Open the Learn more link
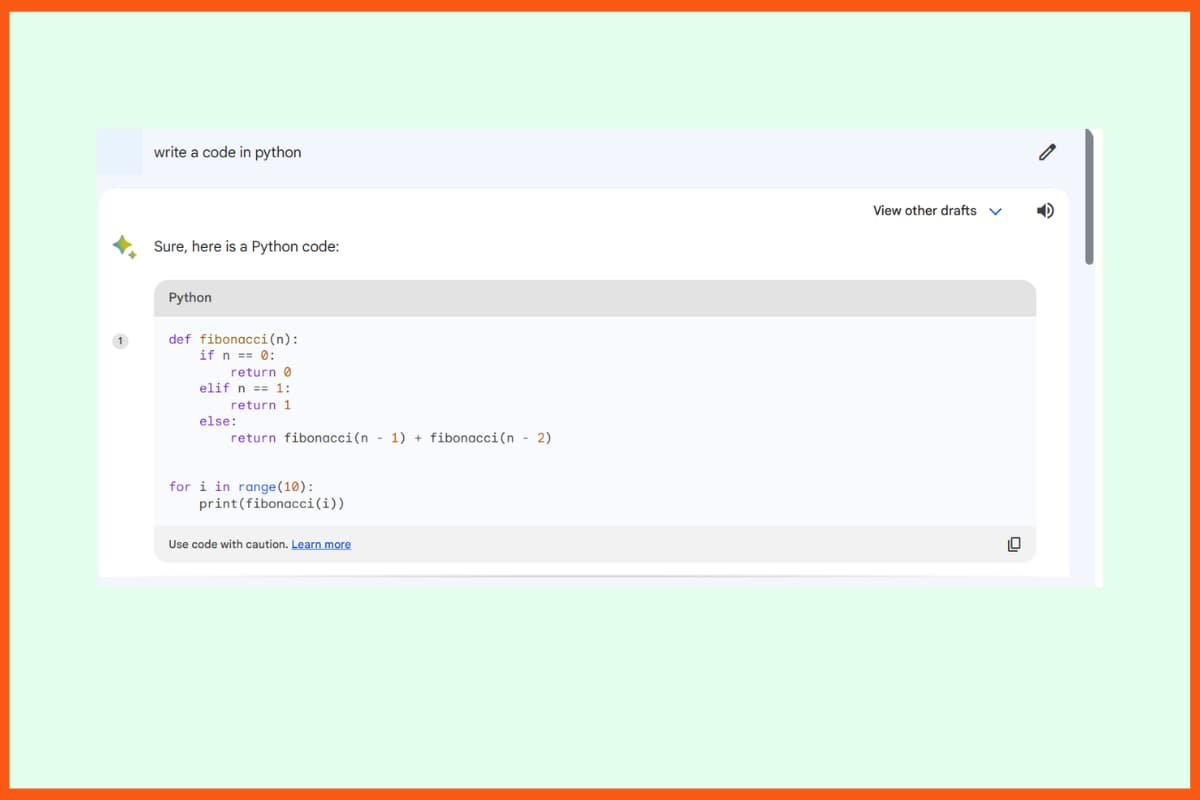This screenshot has width=1200, height=800. click(x=320, y=544)
